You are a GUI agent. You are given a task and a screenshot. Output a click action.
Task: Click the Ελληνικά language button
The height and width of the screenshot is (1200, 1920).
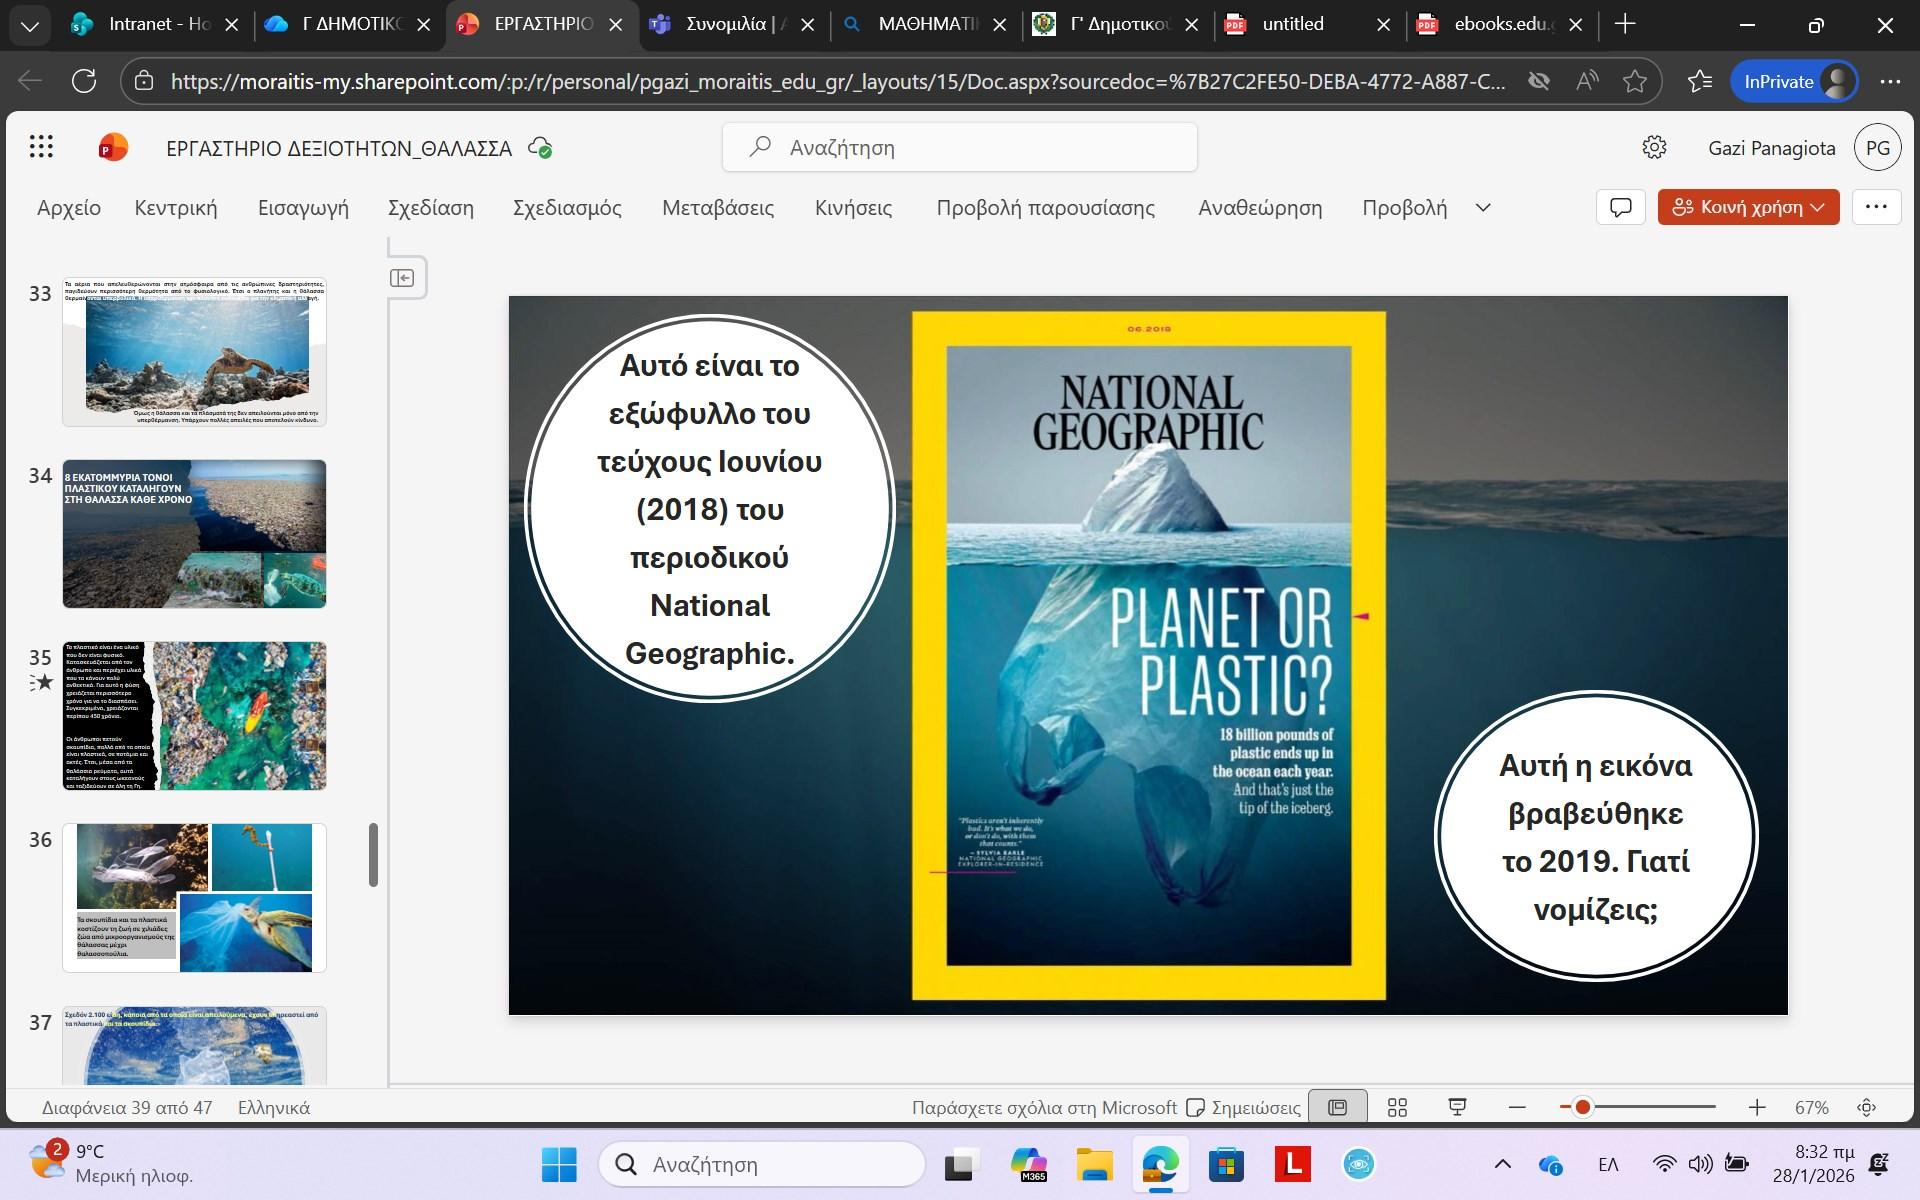(x=273, y=1107)
